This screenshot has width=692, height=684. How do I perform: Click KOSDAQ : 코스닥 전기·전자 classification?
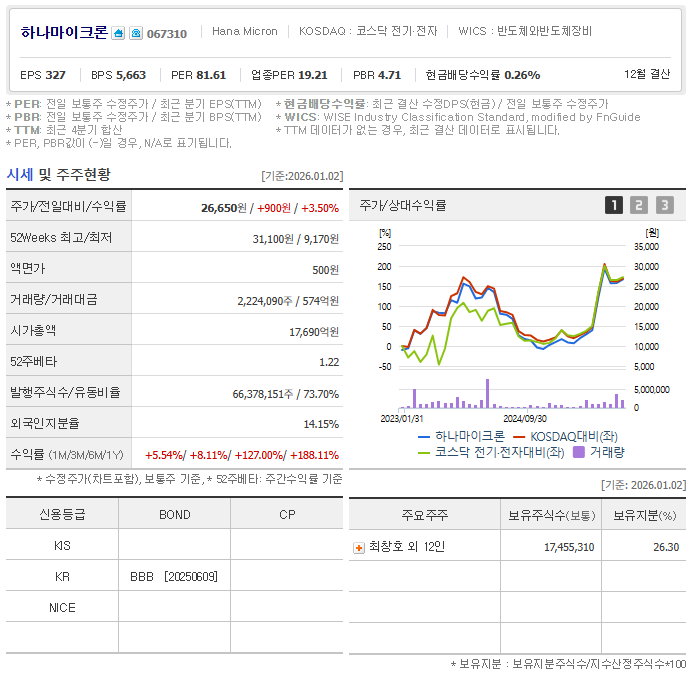[368, 31]
